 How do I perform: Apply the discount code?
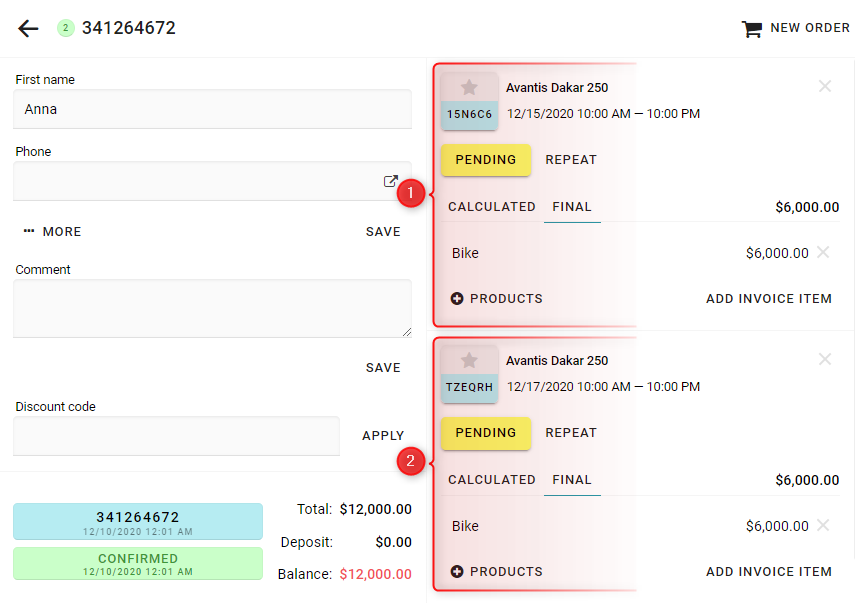(383, 436)
